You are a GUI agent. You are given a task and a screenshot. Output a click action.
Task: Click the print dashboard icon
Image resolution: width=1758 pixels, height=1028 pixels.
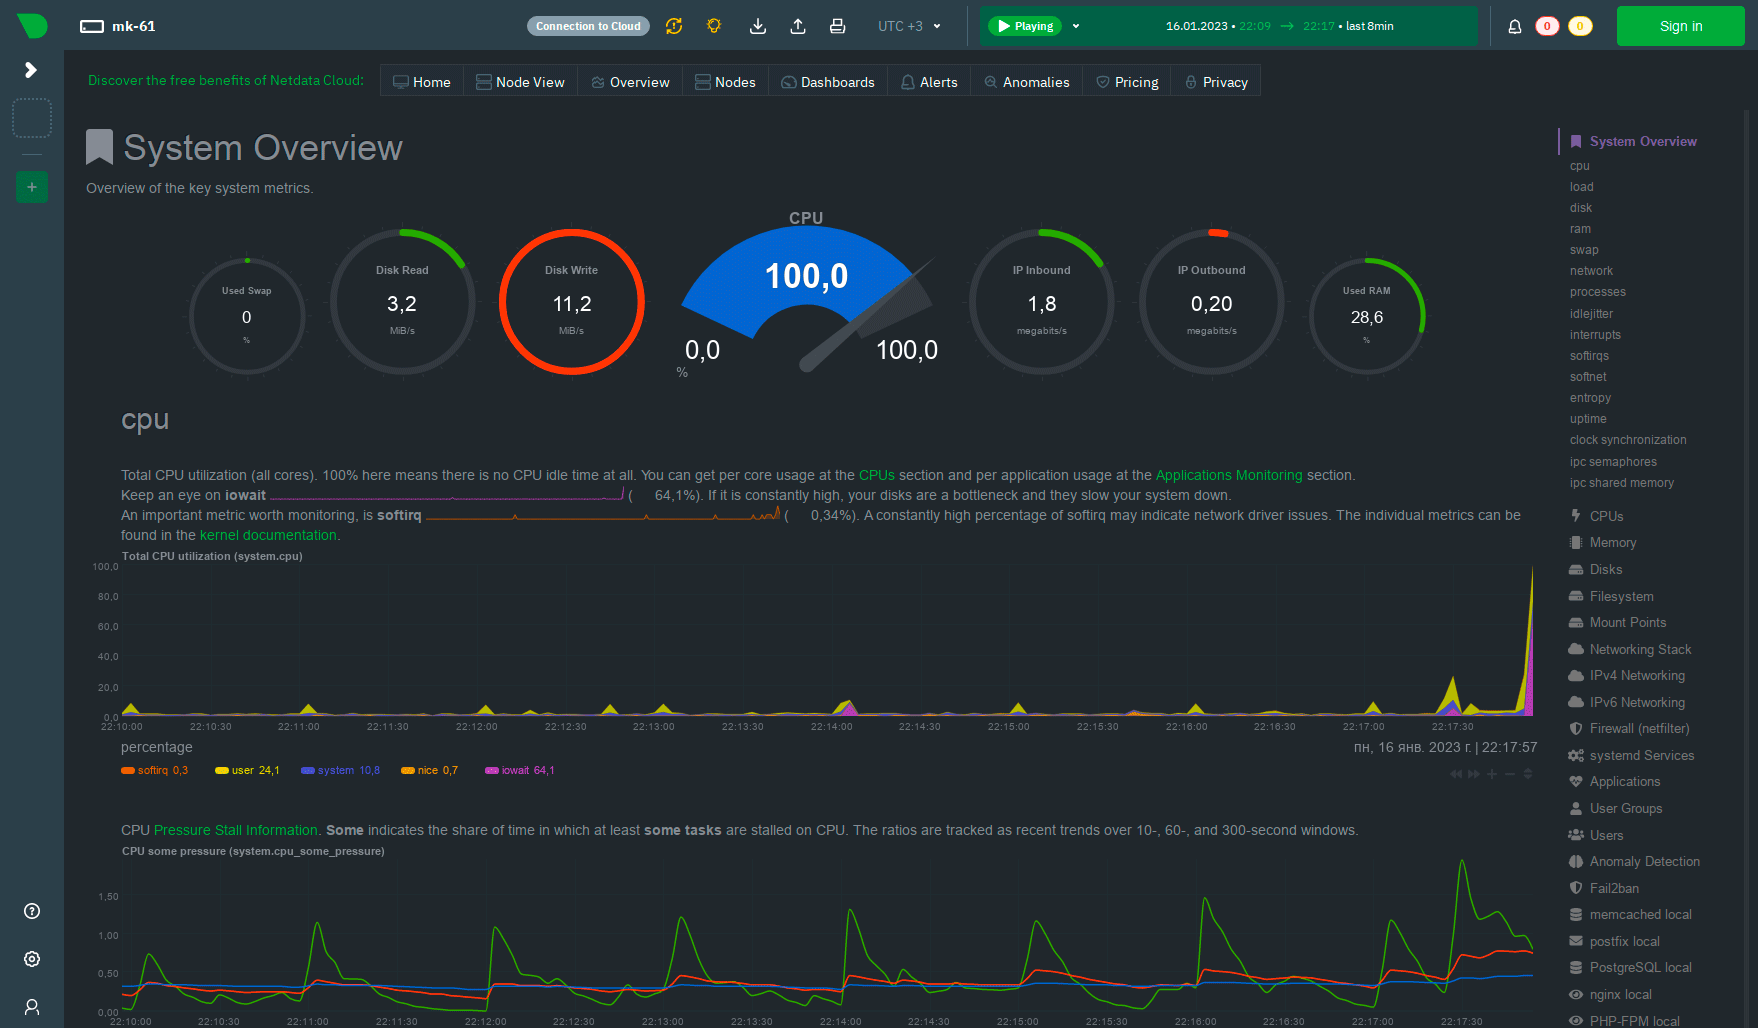[x=838, y=26]
